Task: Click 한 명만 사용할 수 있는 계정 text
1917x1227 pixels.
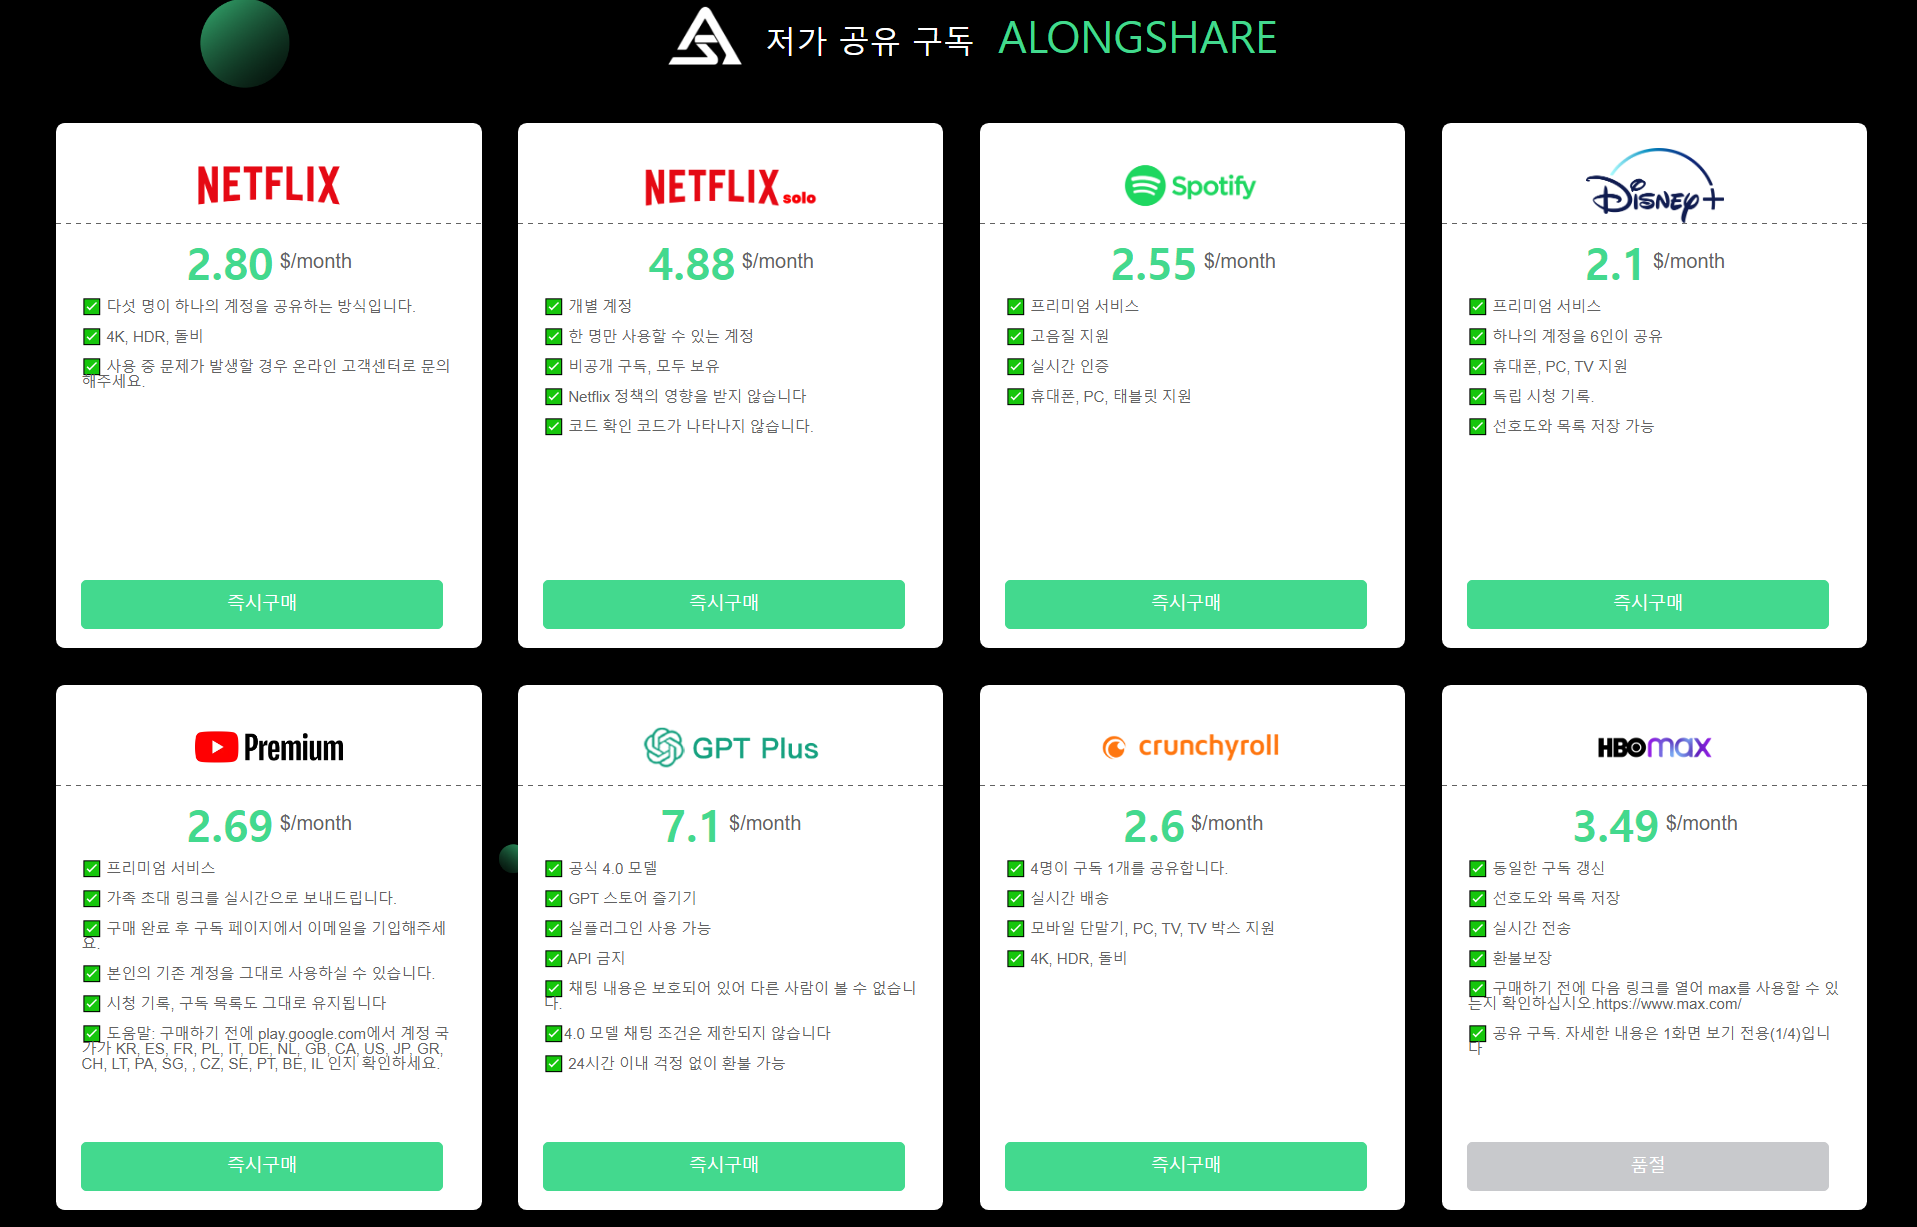Action: [661, 336]
